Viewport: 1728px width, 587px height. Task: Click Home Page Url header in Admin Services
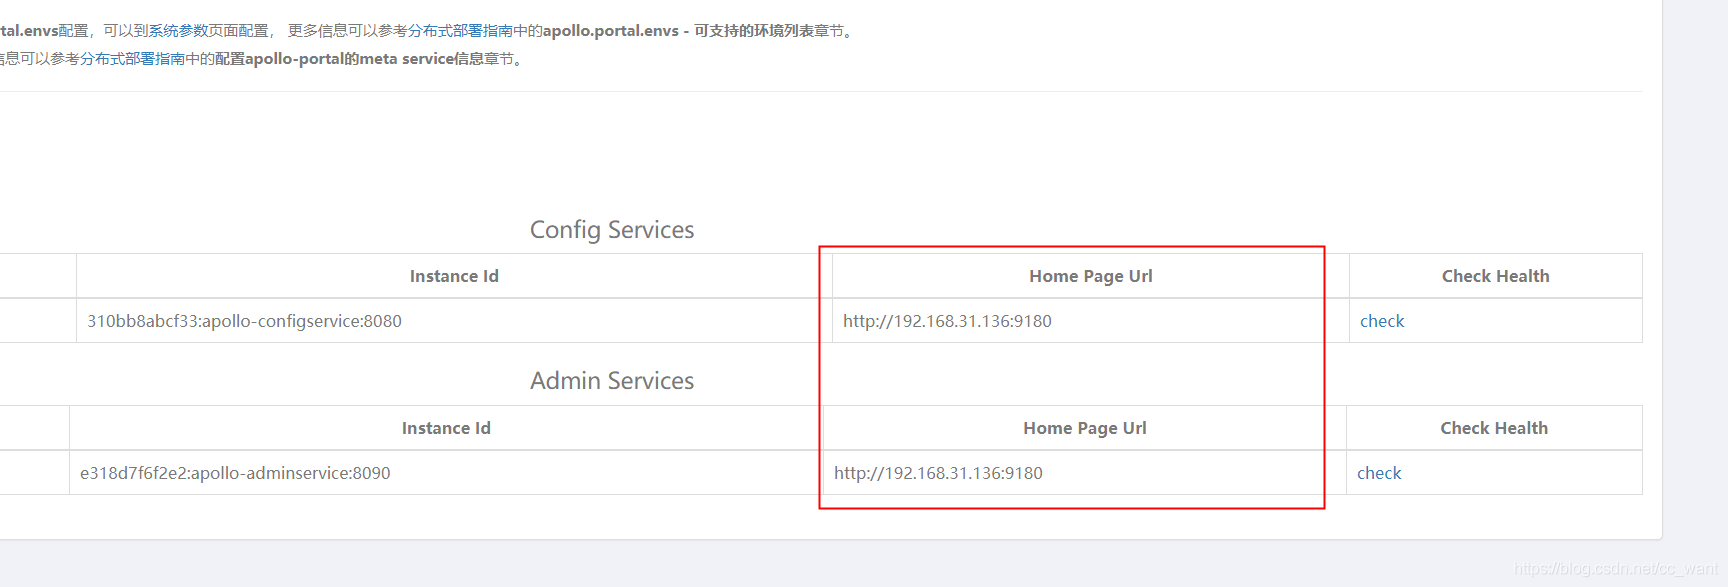tap(1084, 429)
